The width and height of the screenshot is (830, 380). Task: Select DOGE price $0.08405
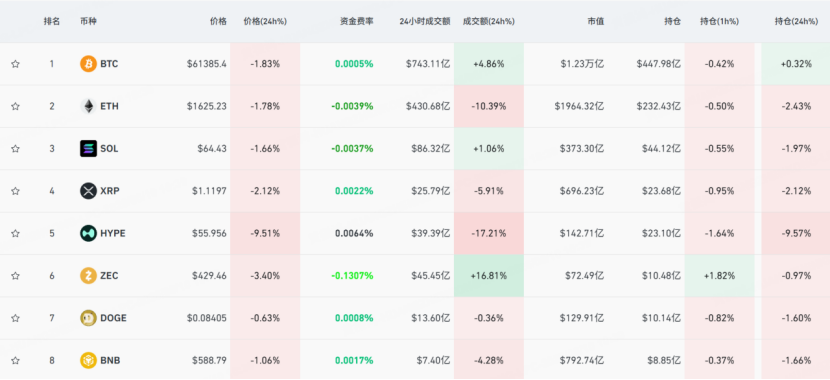click(206, 318)
